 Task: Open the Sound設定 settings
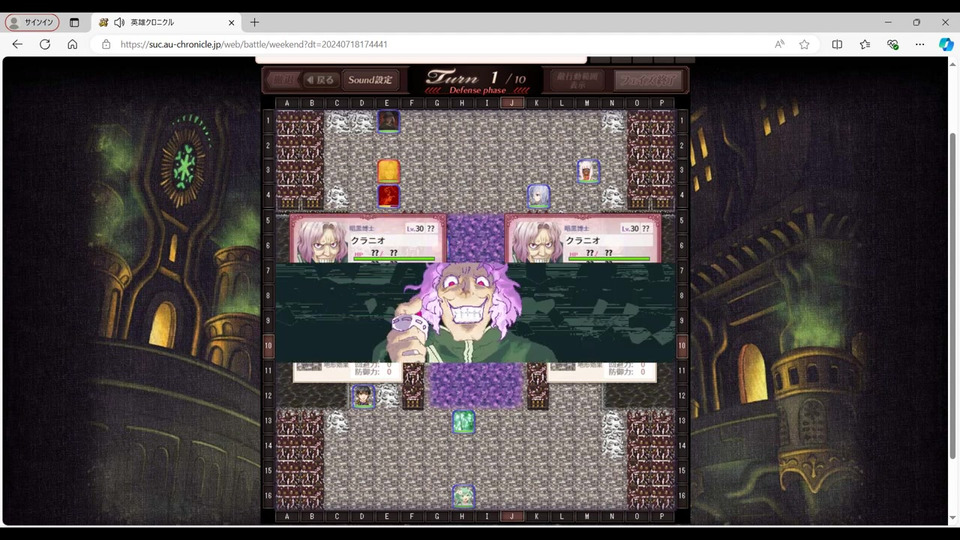[x=370, y=80]
